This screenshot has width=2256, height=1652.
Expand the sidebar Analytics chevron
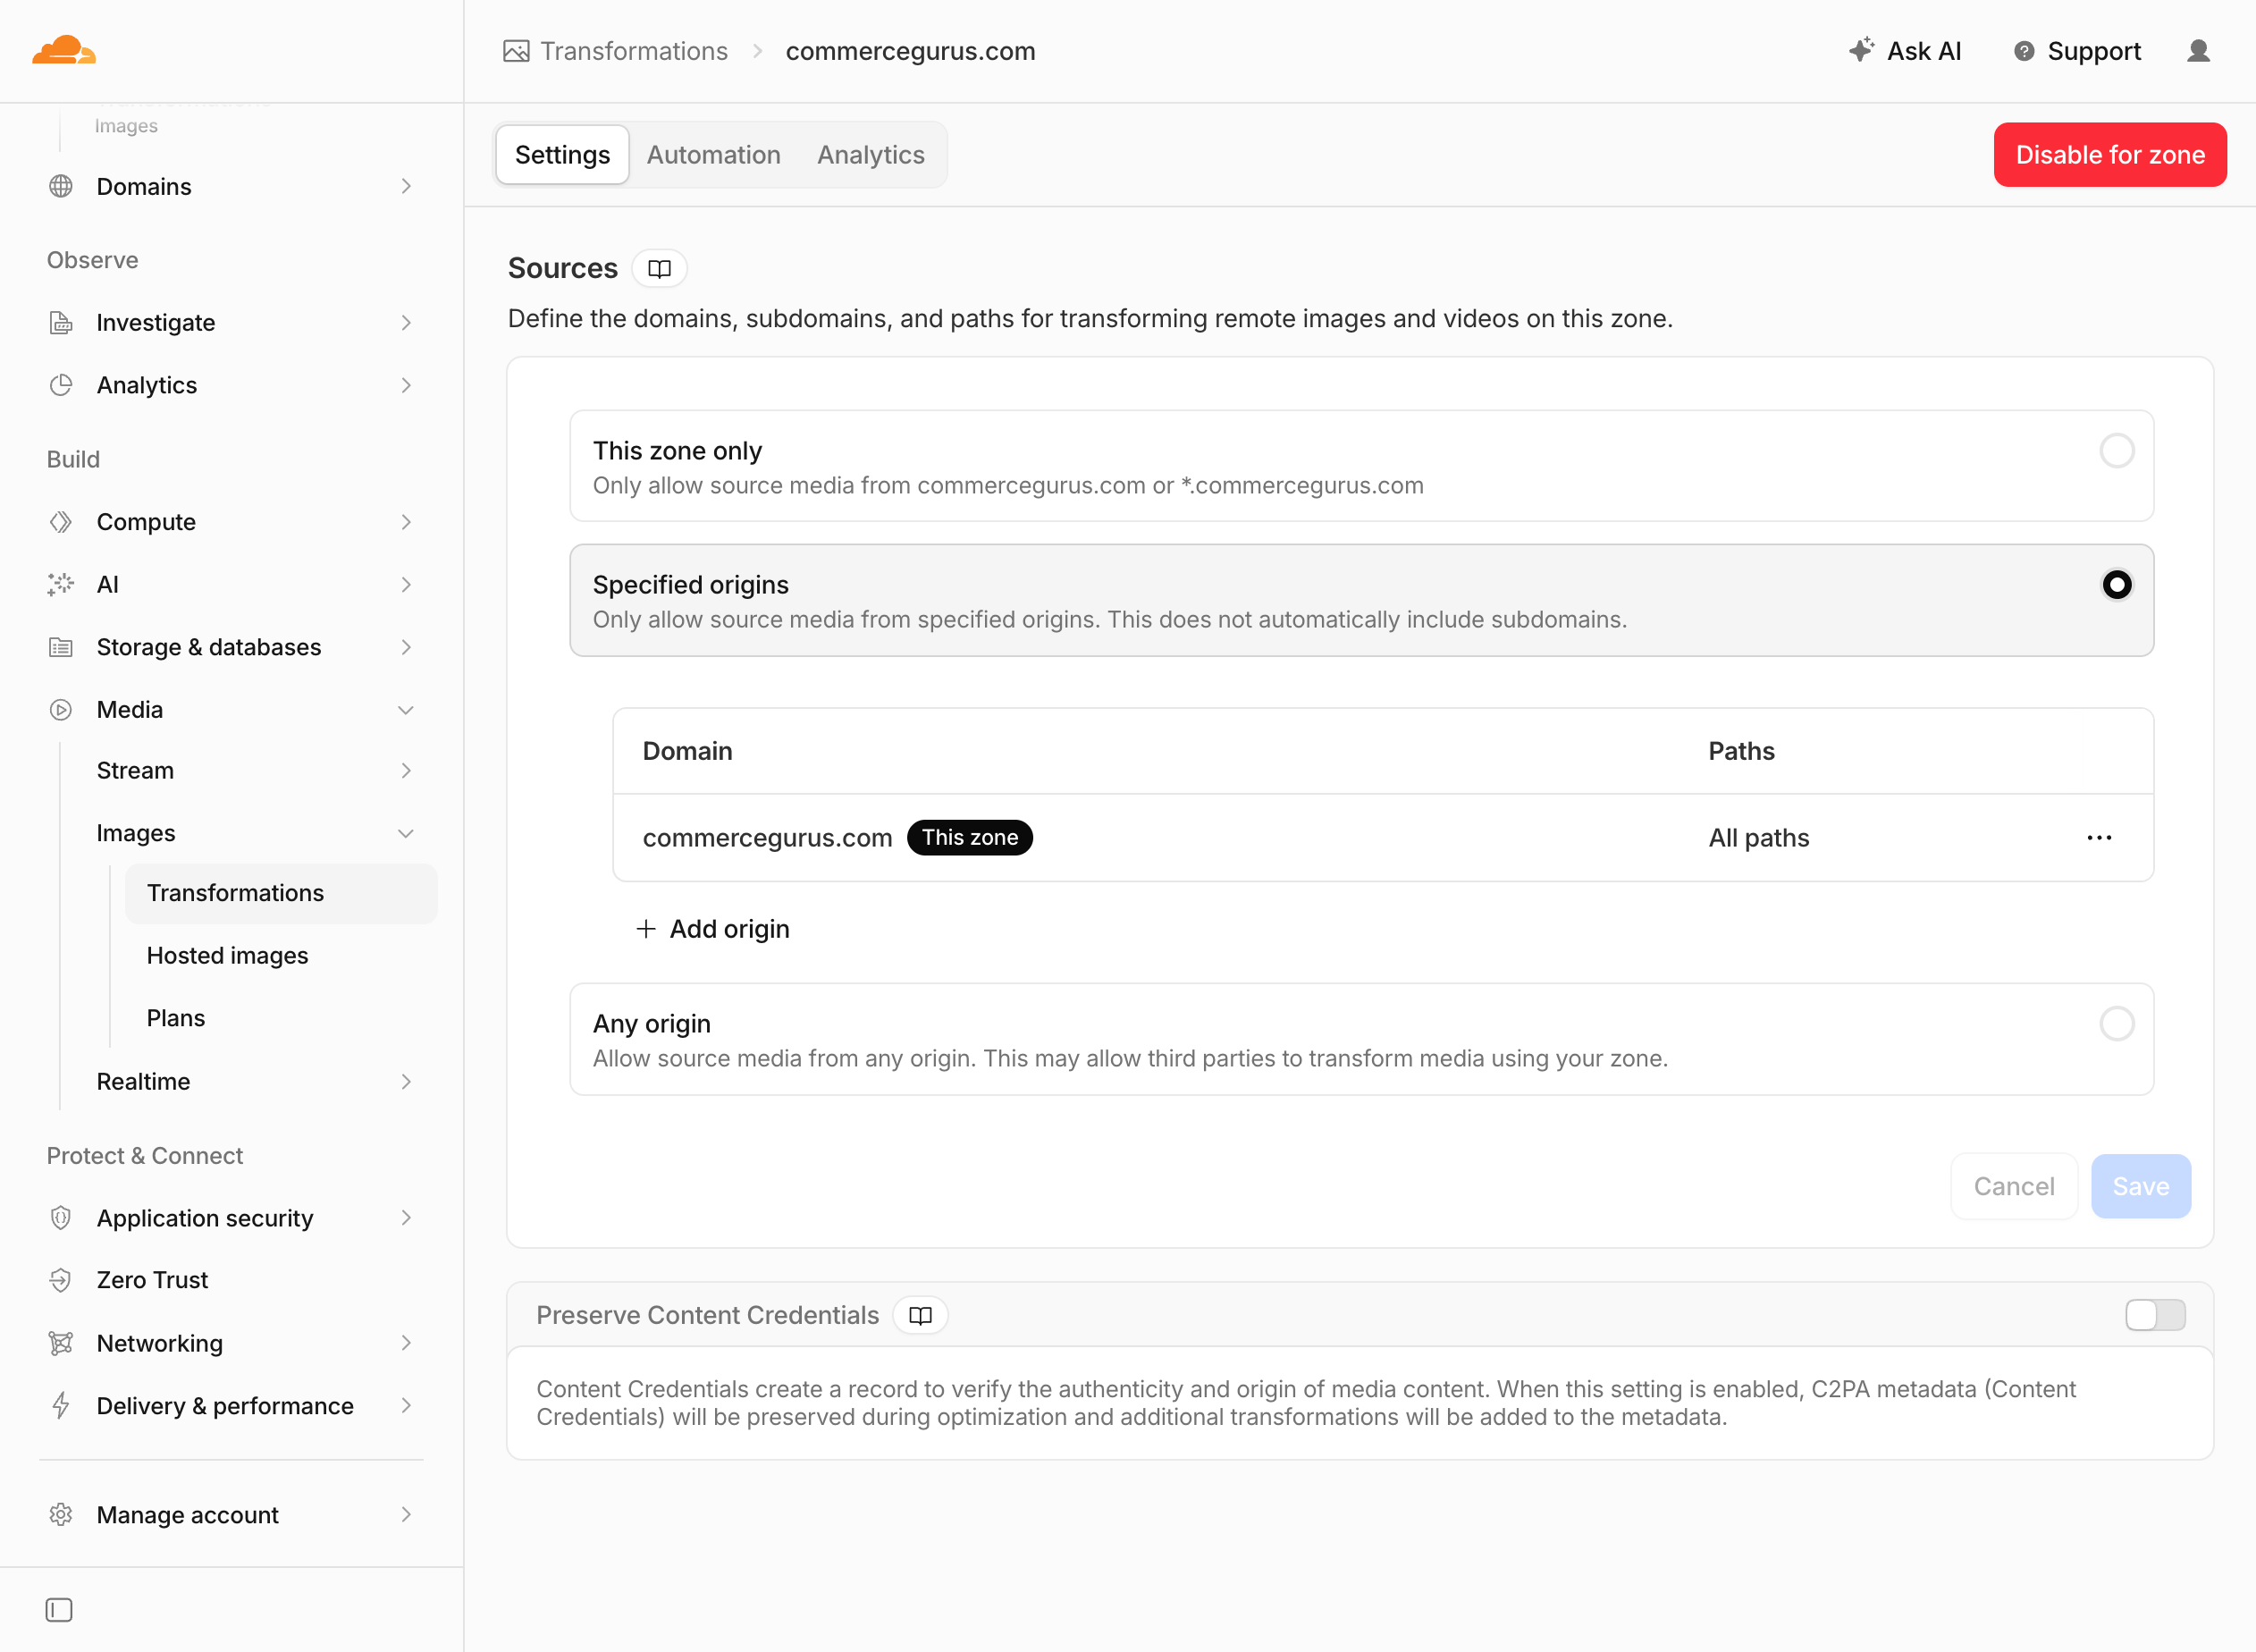point(406,385)
